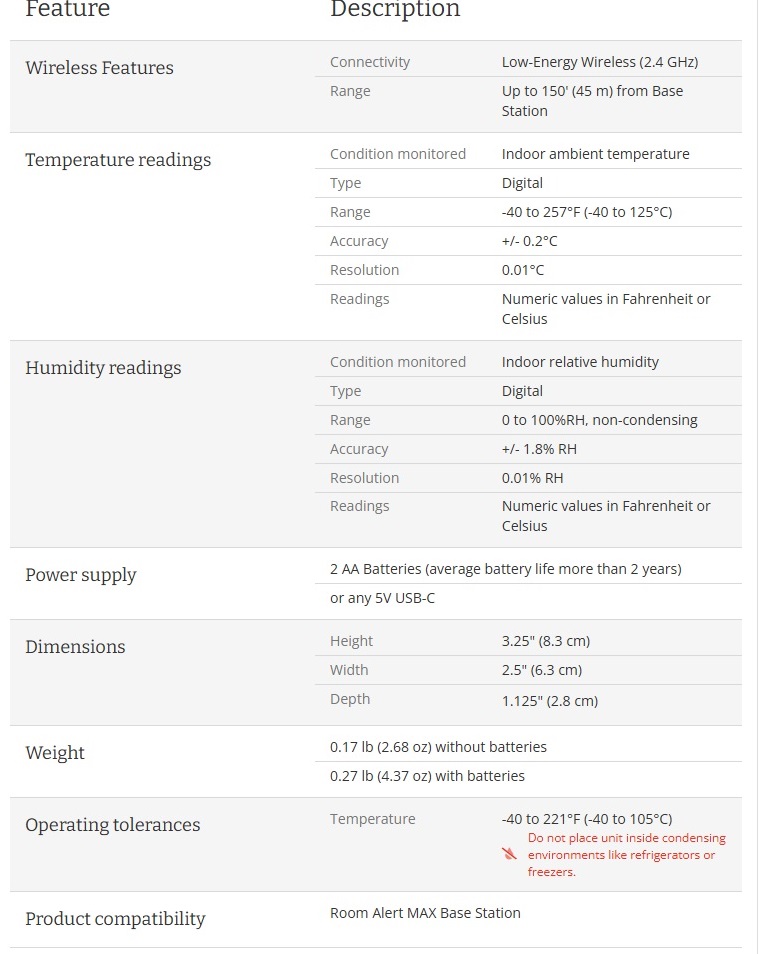The width and height of the screenshot is (766, 954).
Task: Click the Operating tolerances heading
Action: pos(112,825)
